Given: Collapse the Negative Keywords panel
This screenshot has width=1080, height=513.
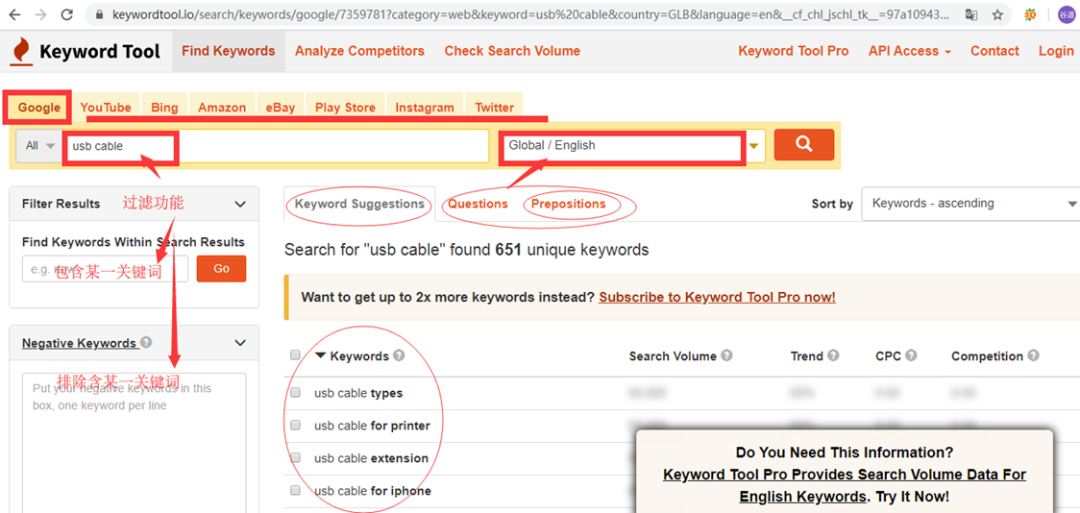Looking at the screenshot, I should [240, 343].
